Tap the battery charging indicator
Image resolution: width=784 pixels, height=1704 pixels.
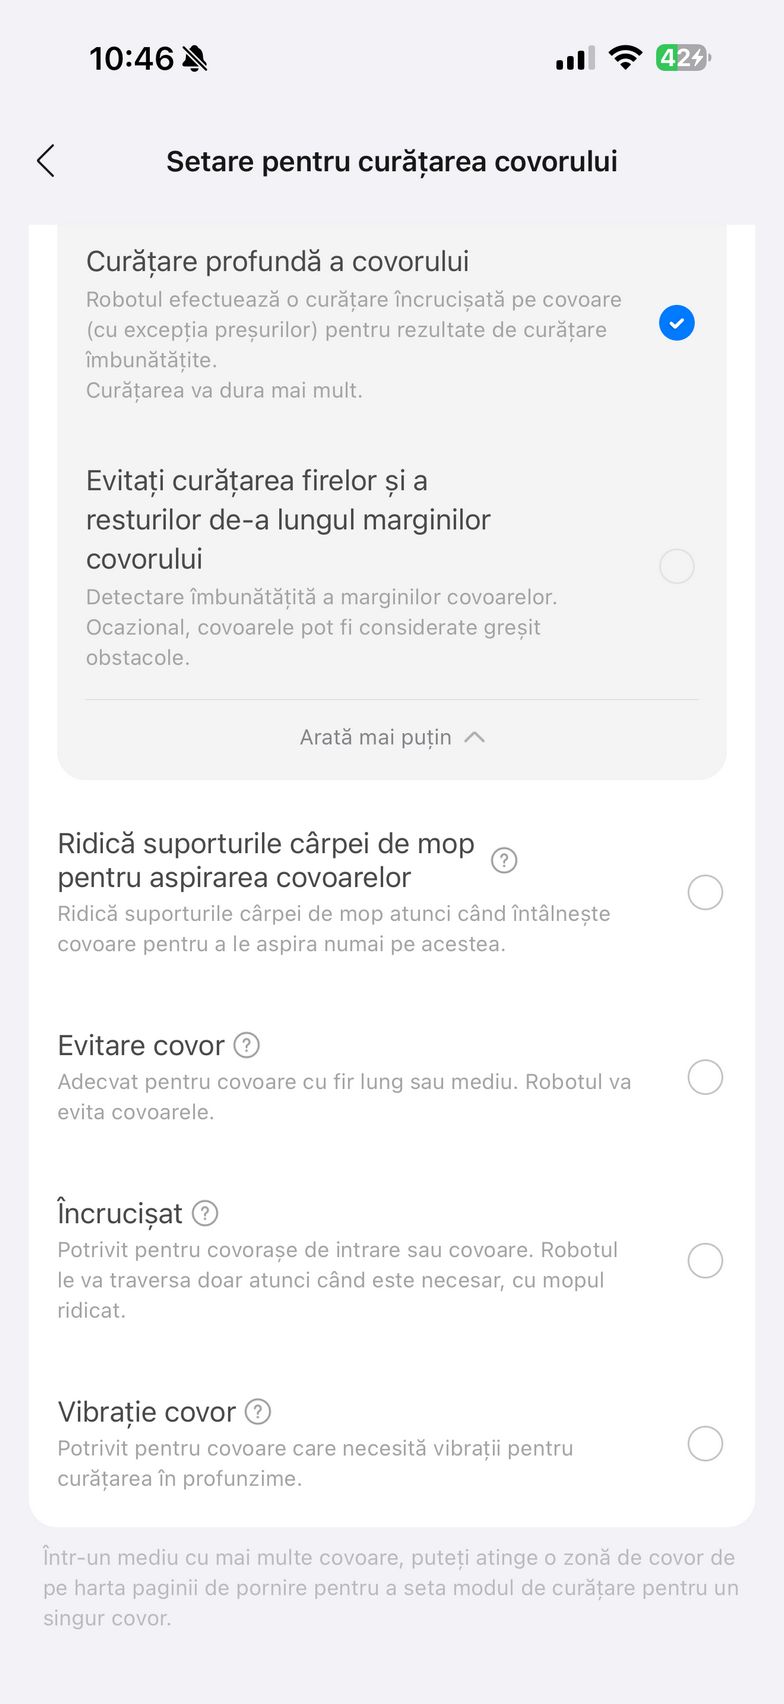[682, 58]
